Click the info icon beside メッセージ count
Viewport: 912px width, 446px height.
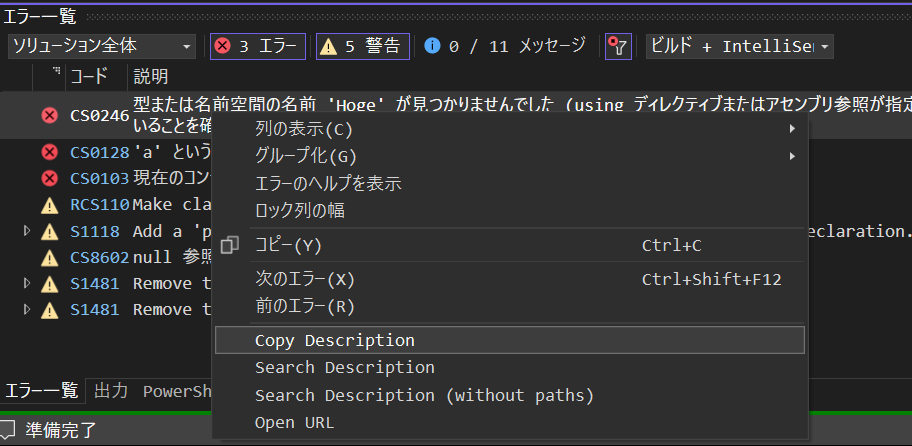[x=432, y=45]
